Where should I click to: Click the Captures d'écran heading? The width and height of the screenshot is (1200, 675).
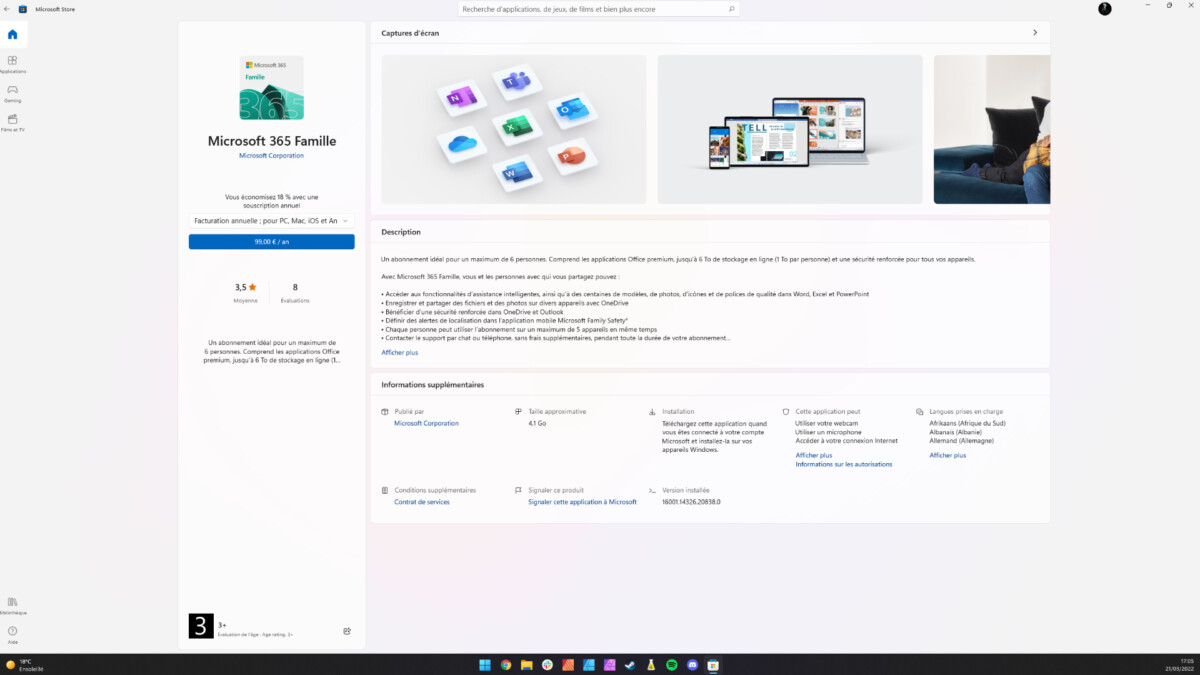(x=410, y=33)
